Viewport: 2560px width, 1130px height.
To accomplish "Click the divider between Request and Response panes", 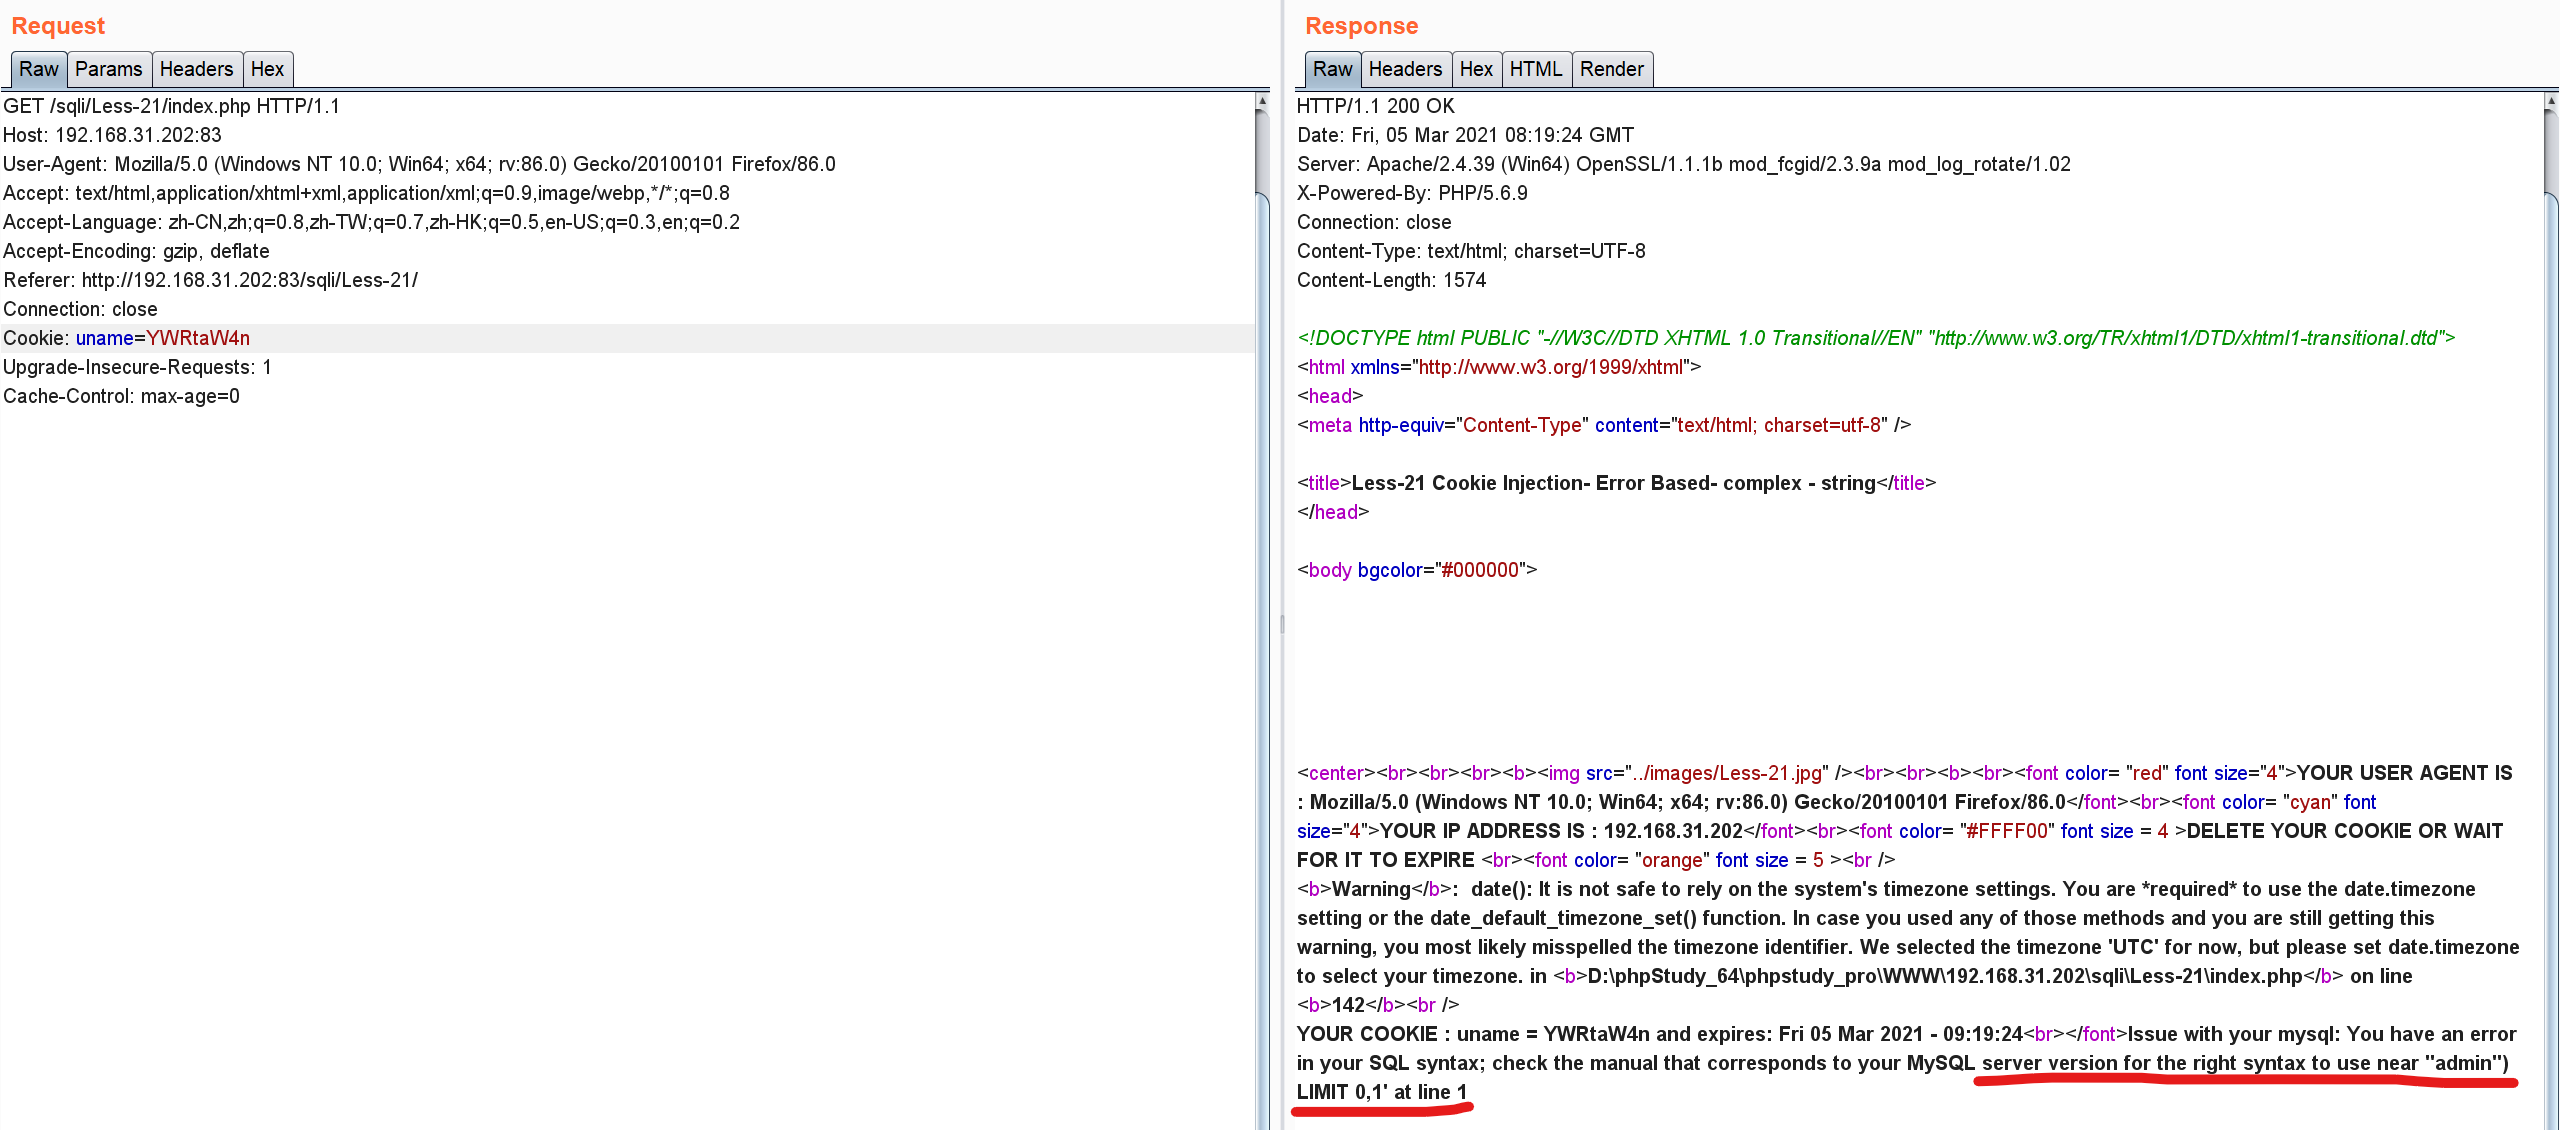I will (1283, 625).
